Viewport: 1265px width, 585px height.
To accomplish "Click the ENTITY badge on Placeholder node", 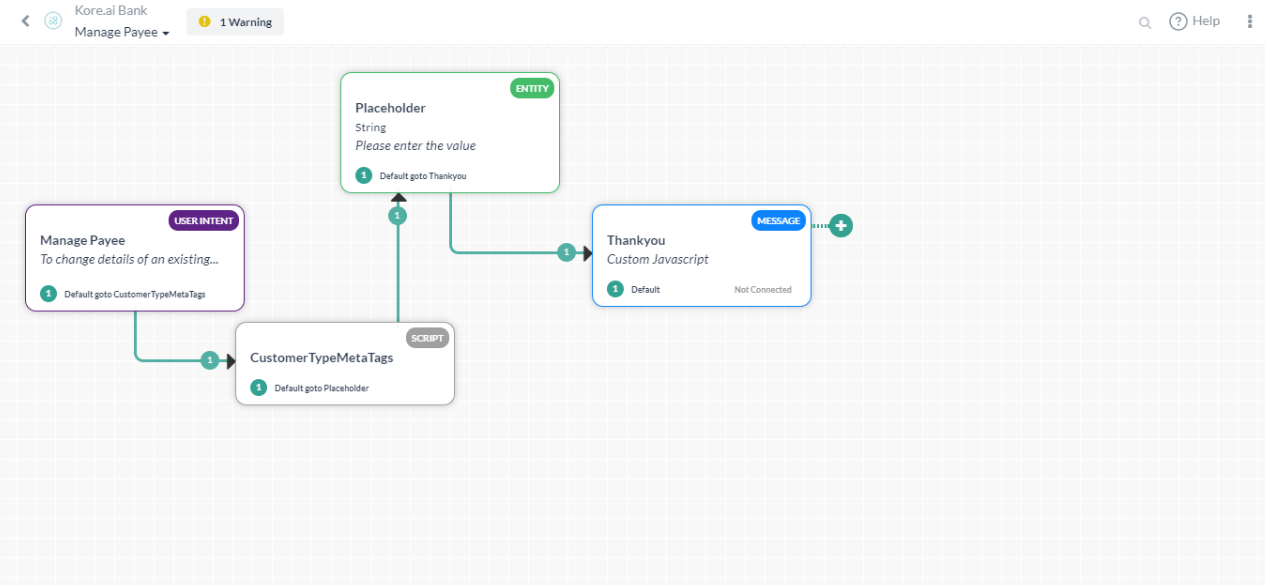I will (x=532, y=88).
